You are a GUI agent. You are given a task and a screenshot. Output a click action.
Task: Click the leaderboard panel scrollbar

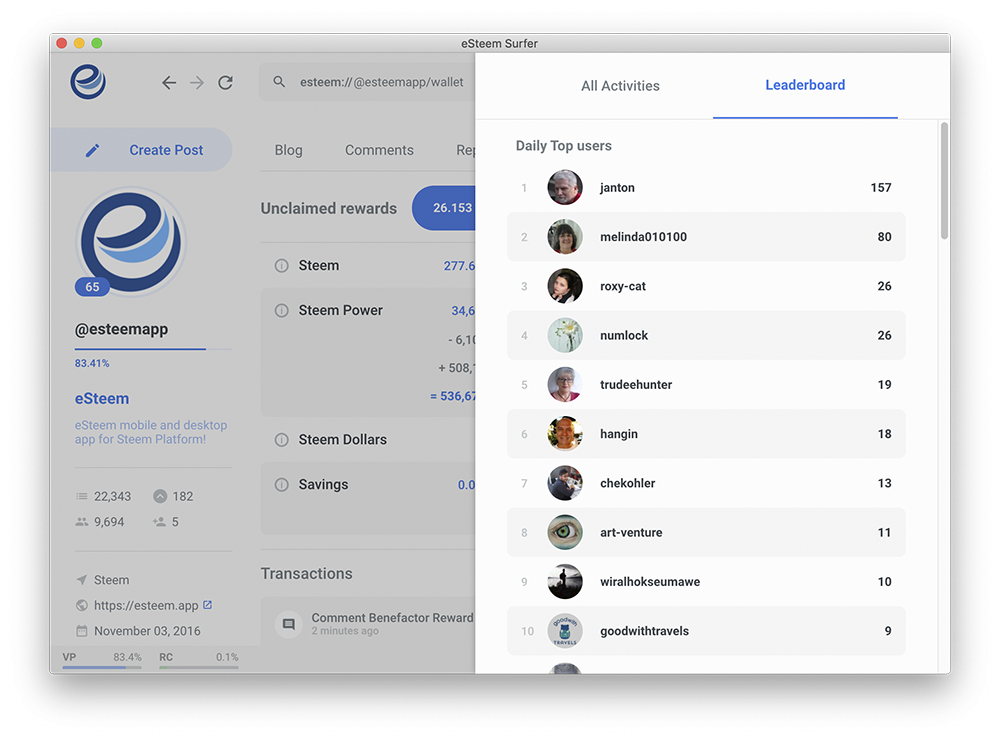[945, 181]
